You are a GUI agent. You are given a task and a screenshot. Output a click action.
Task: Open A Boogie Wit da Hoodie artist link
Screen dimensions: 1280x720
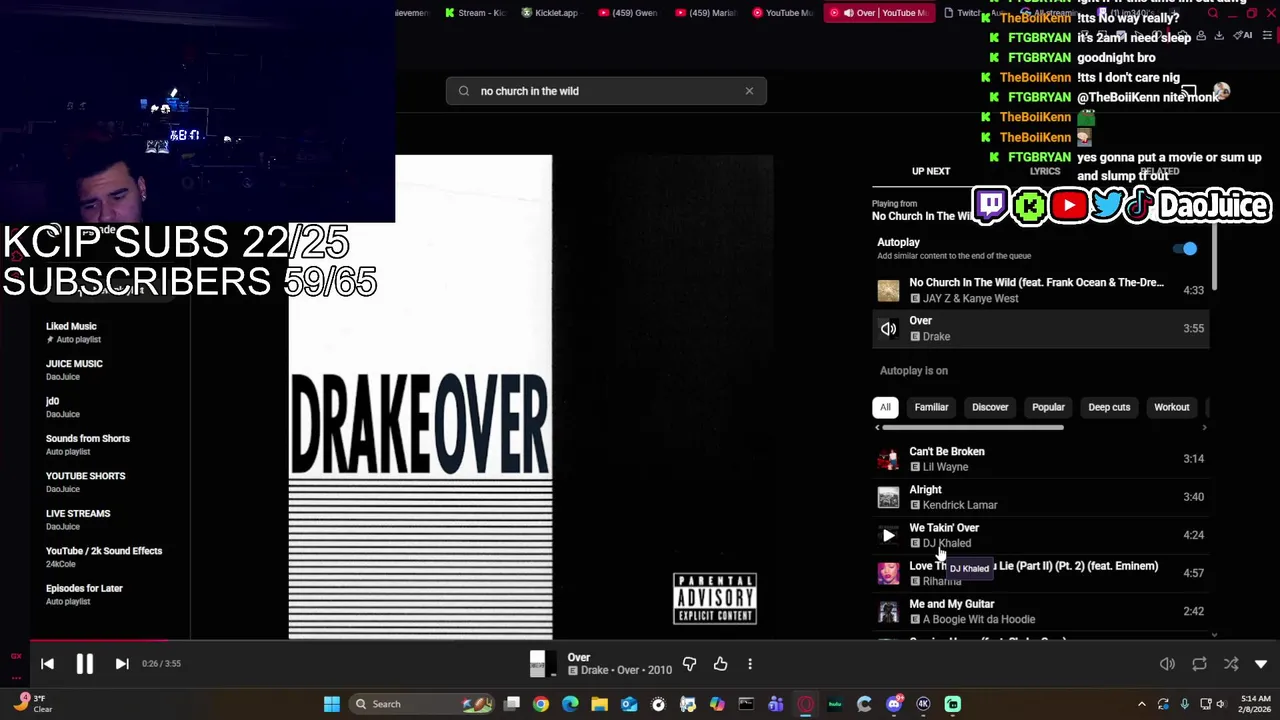click(978, 619)
